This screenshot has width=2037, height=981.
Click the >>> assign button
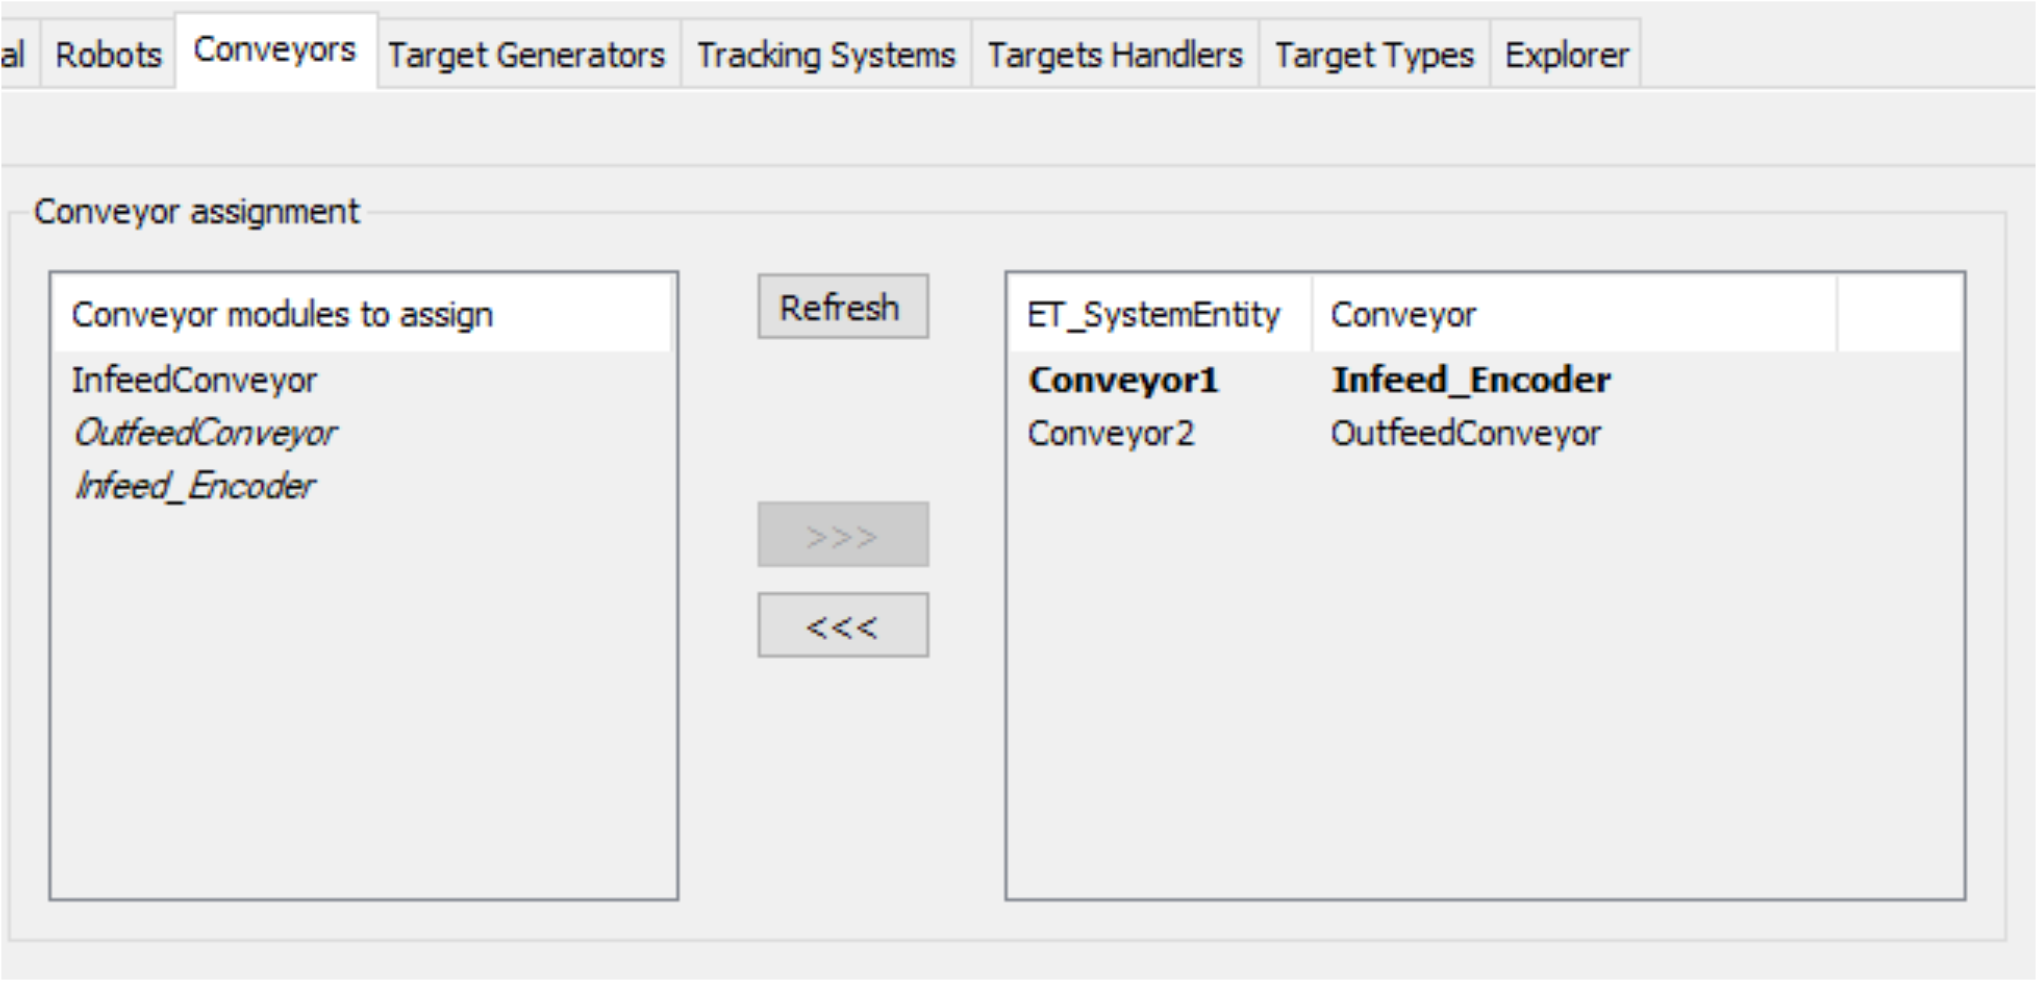841,535
